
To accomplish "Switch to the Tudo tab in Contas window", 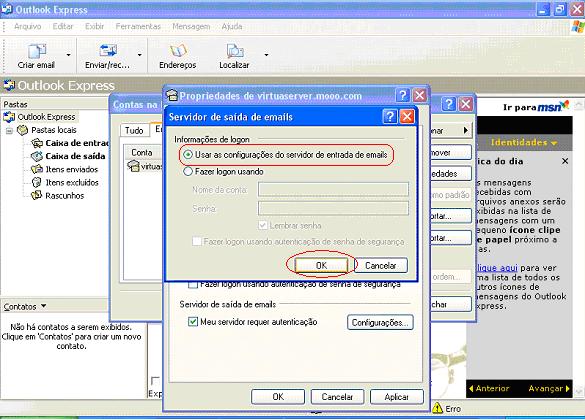I will (x=134, y=130).
